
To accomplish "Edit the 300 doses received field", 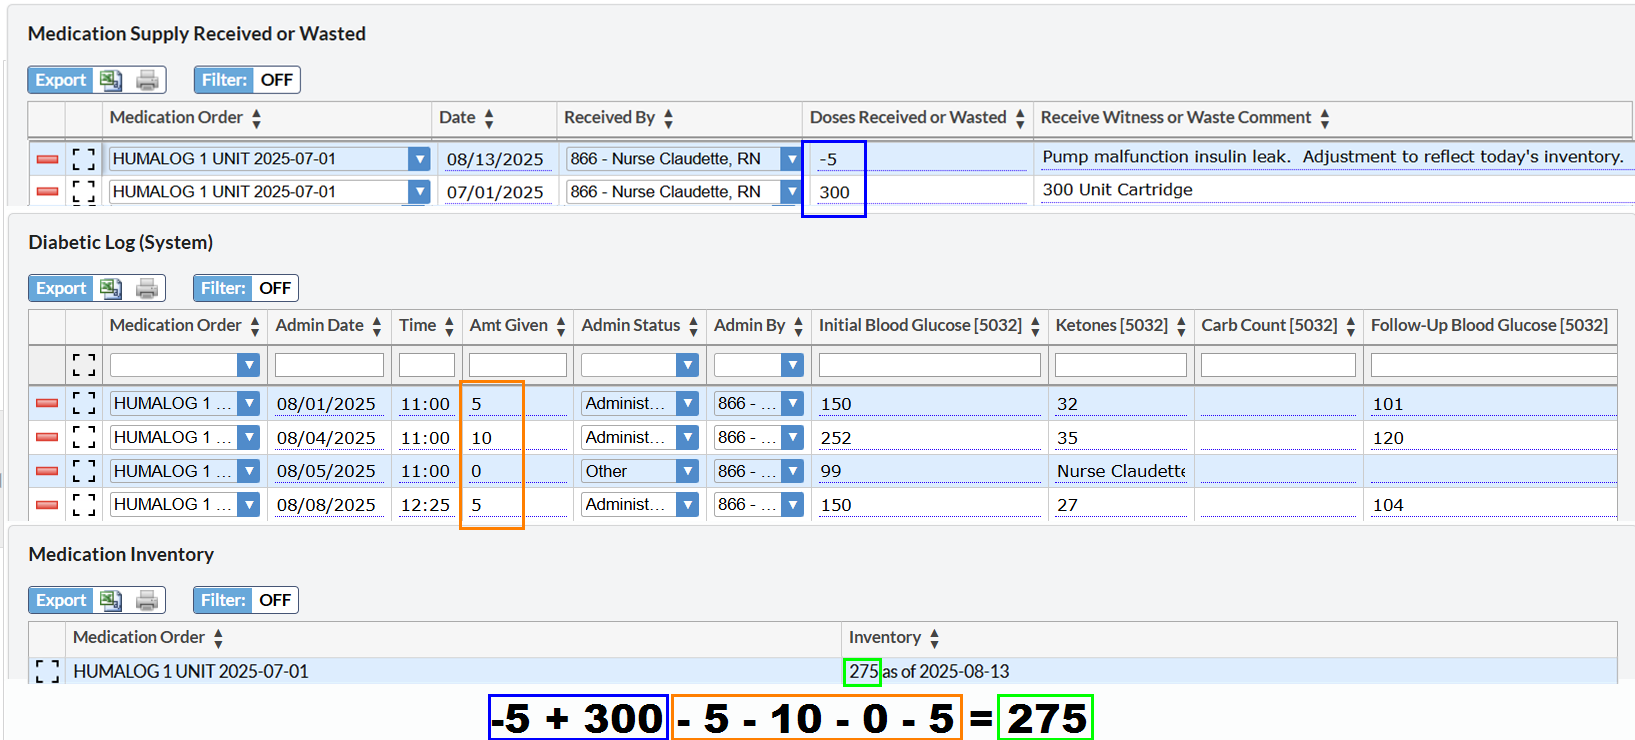I will pos(922,192).
